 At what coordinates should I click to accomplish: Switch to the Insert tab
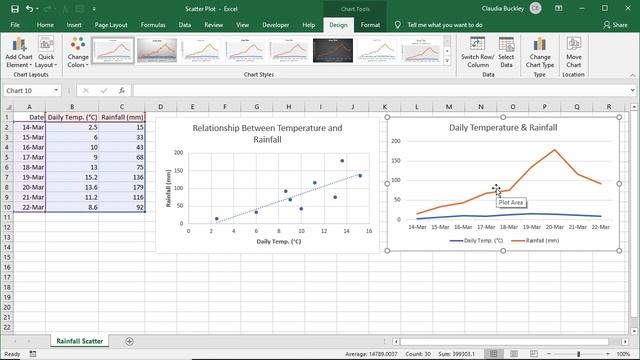74,25
